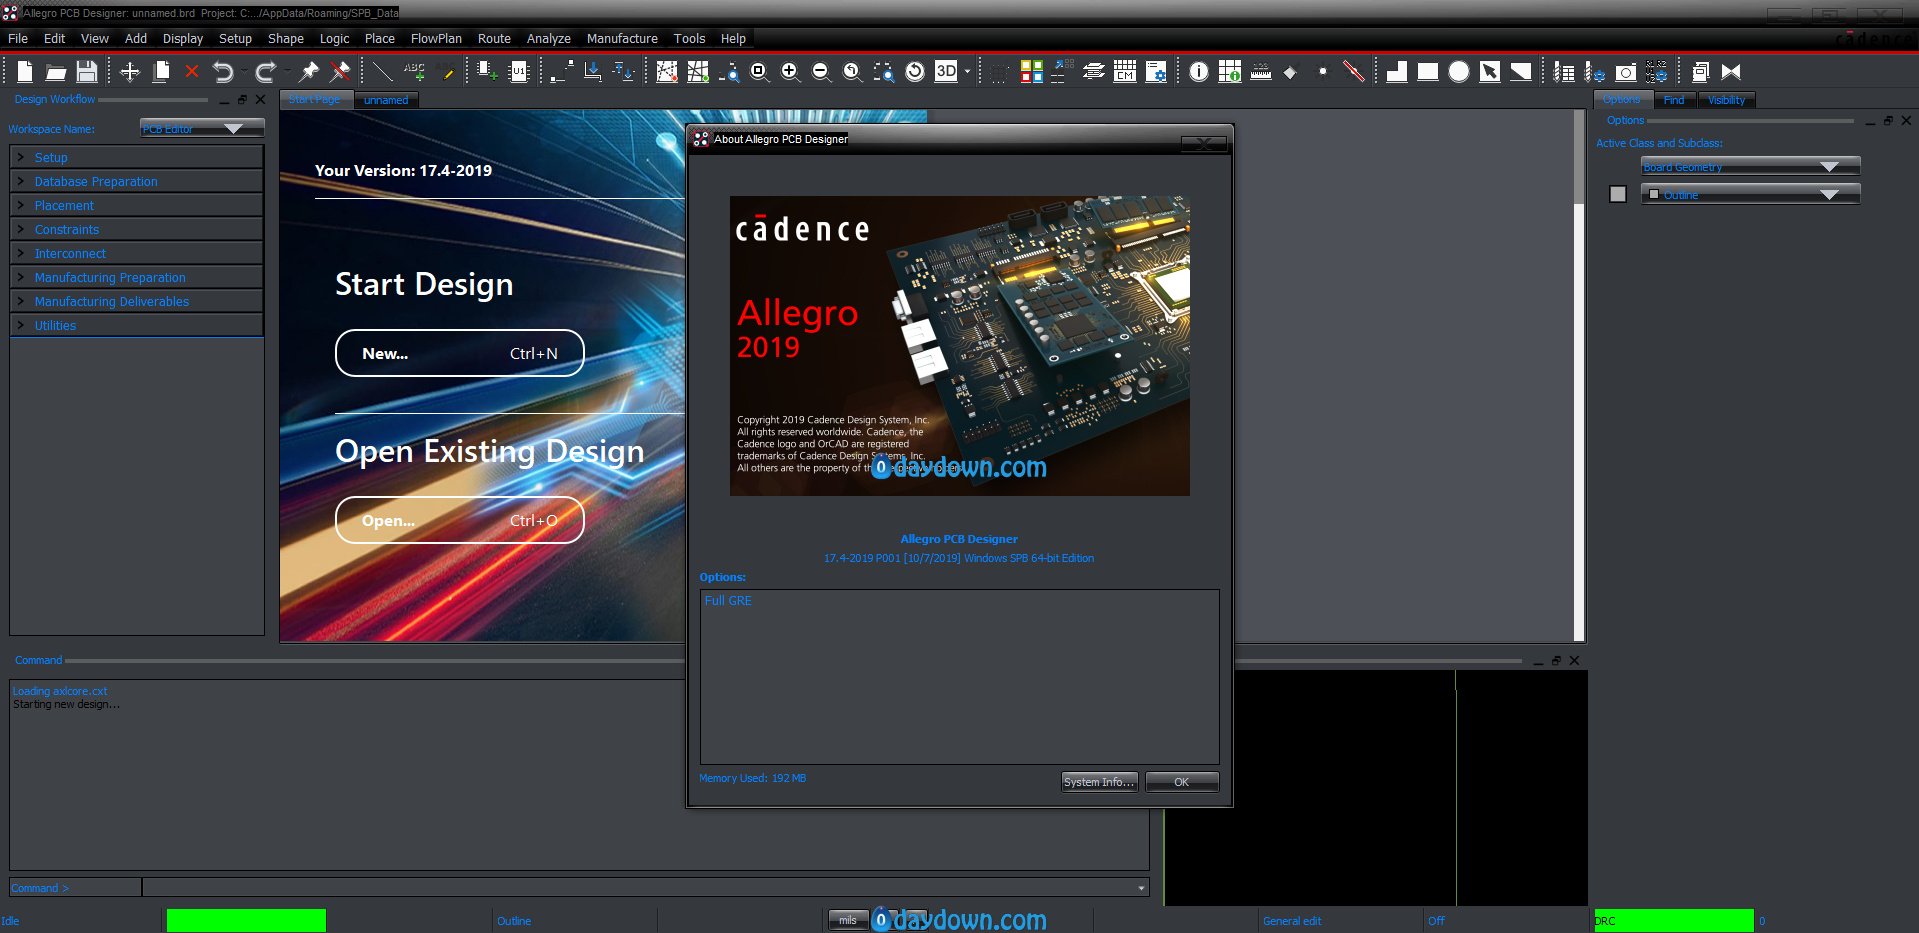Select the Add Connect routing icon
Image resolution: width=1919 pixels, height=933 pixels.
pos(562,71)
